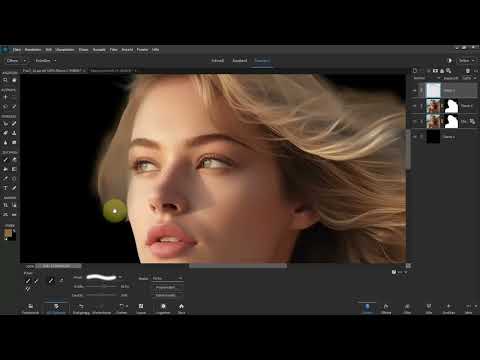Expand the Share dropdown arrow
480x360 pixels.
(x=474, y=61)
